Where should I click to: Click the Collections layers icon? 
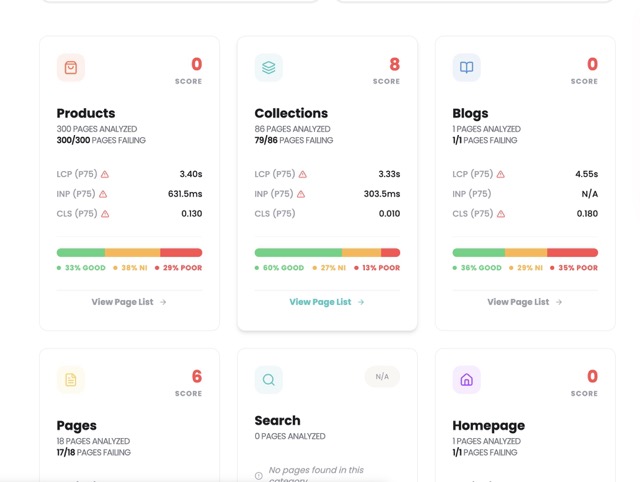click(x=269, y=67)
